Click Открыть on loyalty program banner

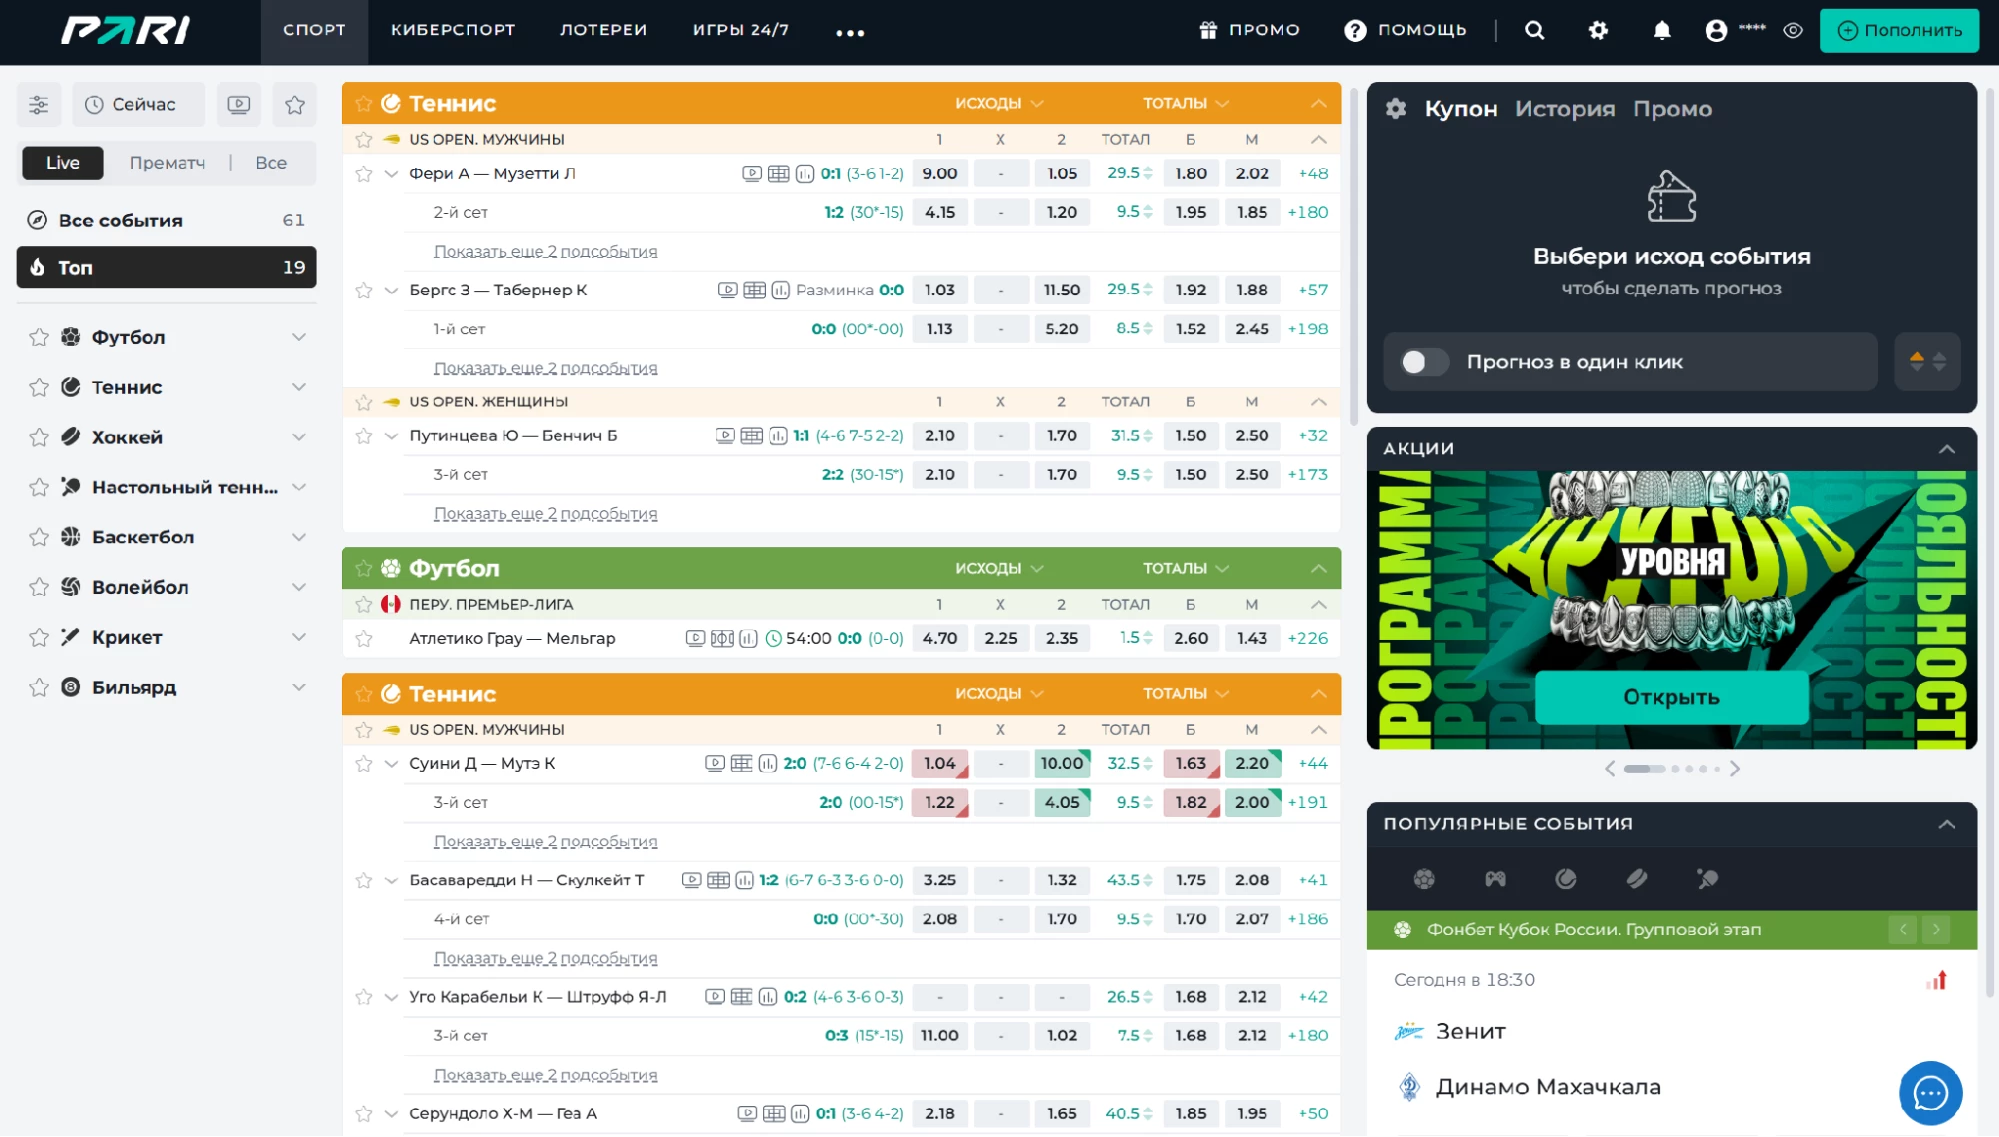tap(1671, 697)
